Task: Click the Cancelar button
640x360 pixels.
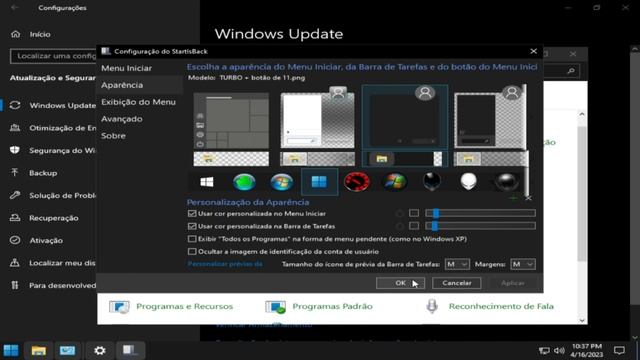Action: (457, 283)
